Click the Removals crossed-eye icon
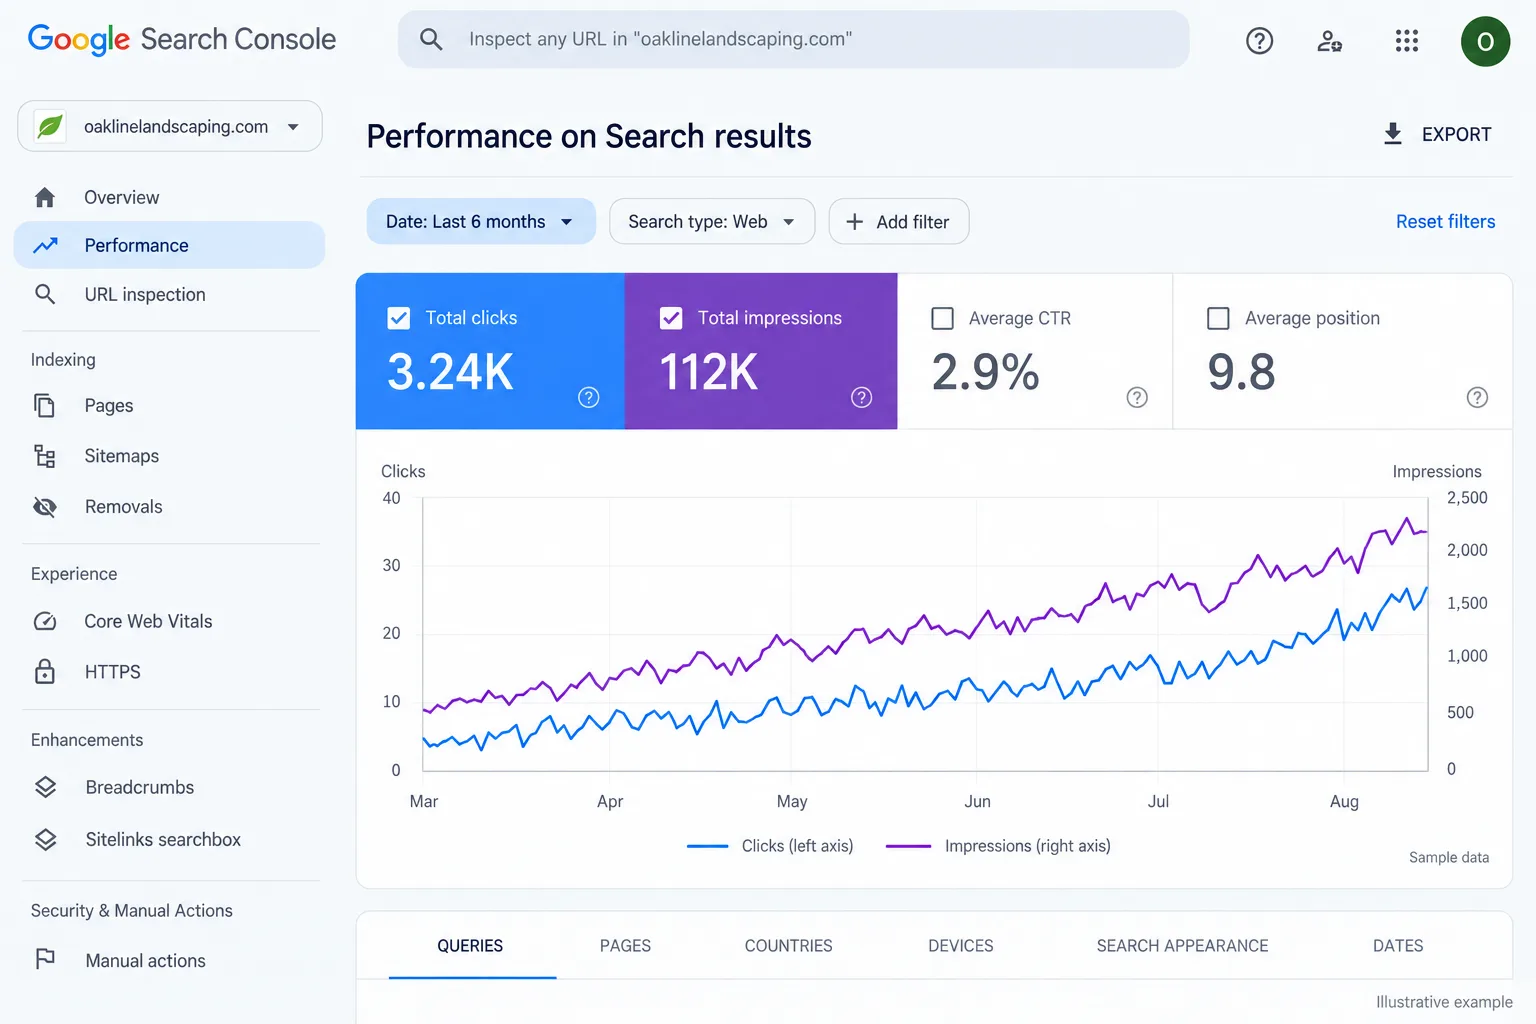Image resolution: width=1536 pixels, height=1024 pixels. [x=45, y=506]
